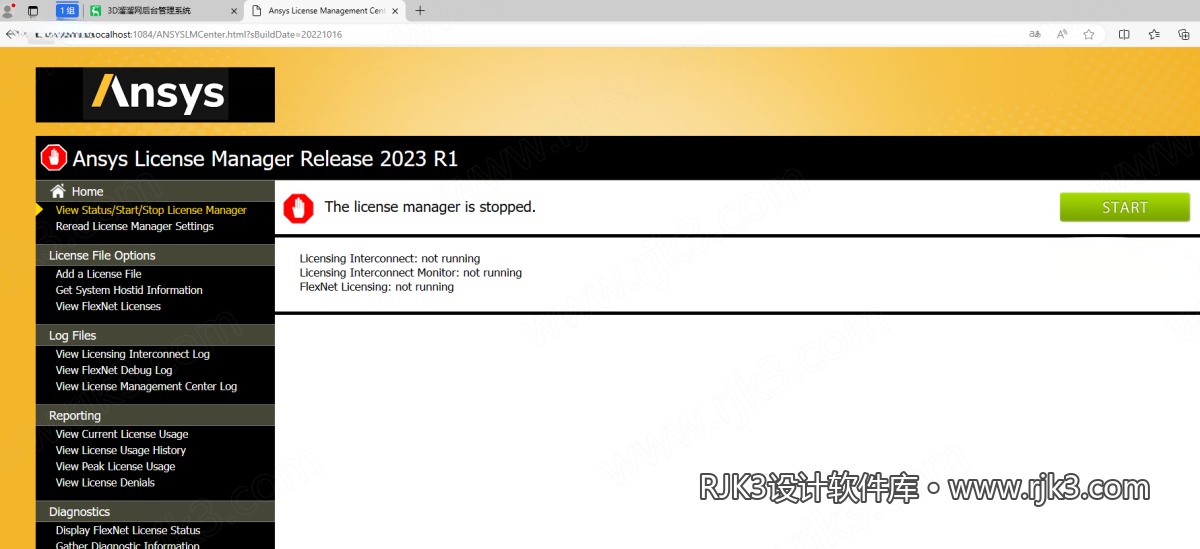
Task: Open View License Usage History
Action: [121, 450]
